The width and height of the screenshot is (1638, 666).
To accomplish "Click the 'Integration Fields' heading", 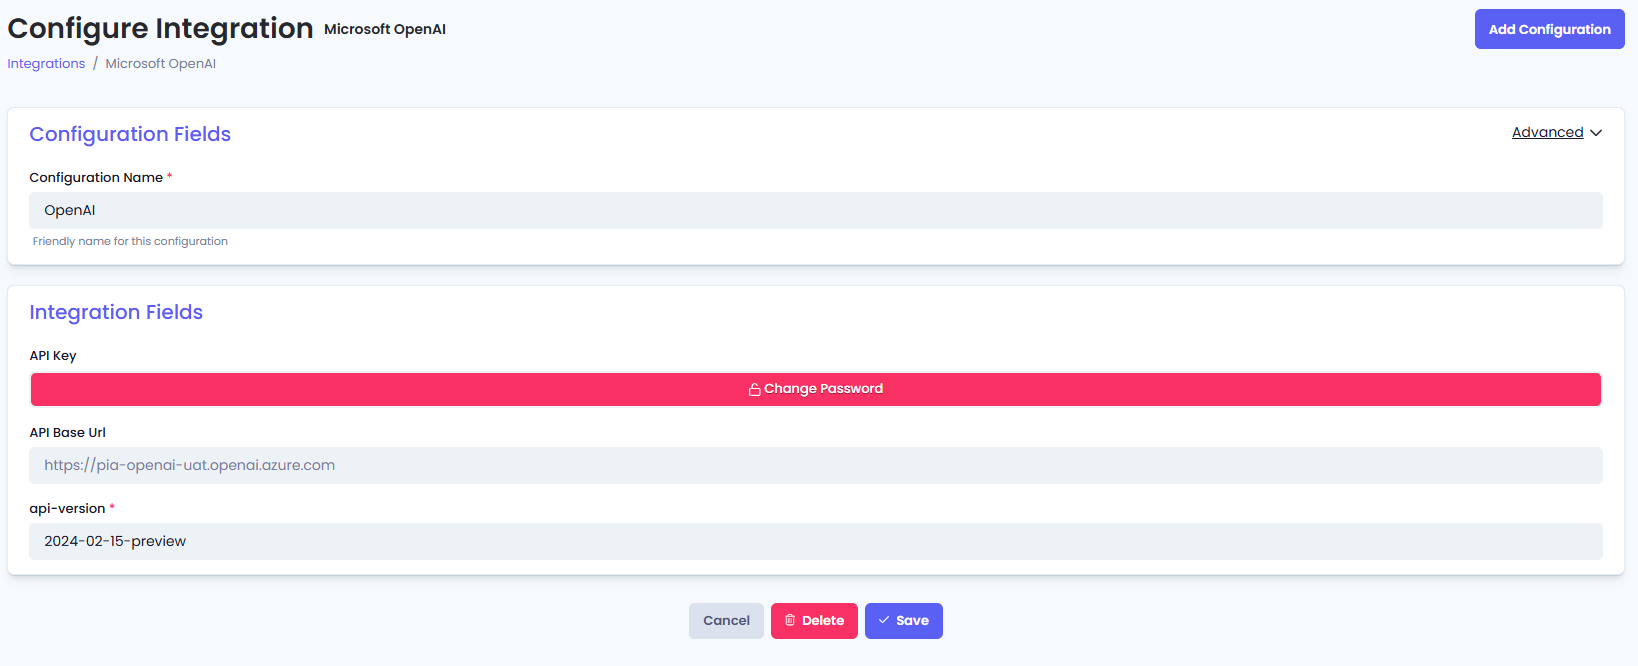I will point(116,312).
